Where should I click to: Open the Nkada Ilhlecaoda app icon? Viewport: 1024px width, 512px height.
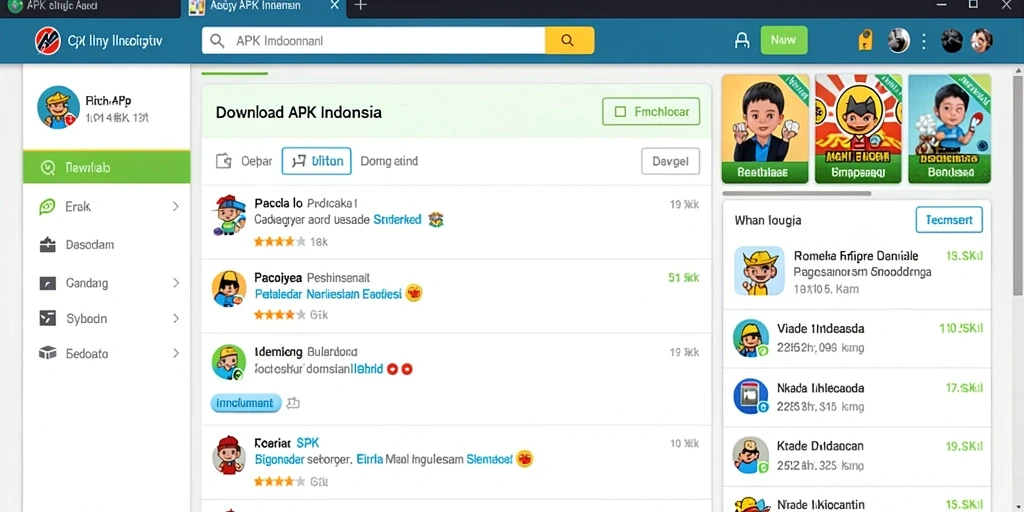(x=750, y=396)
